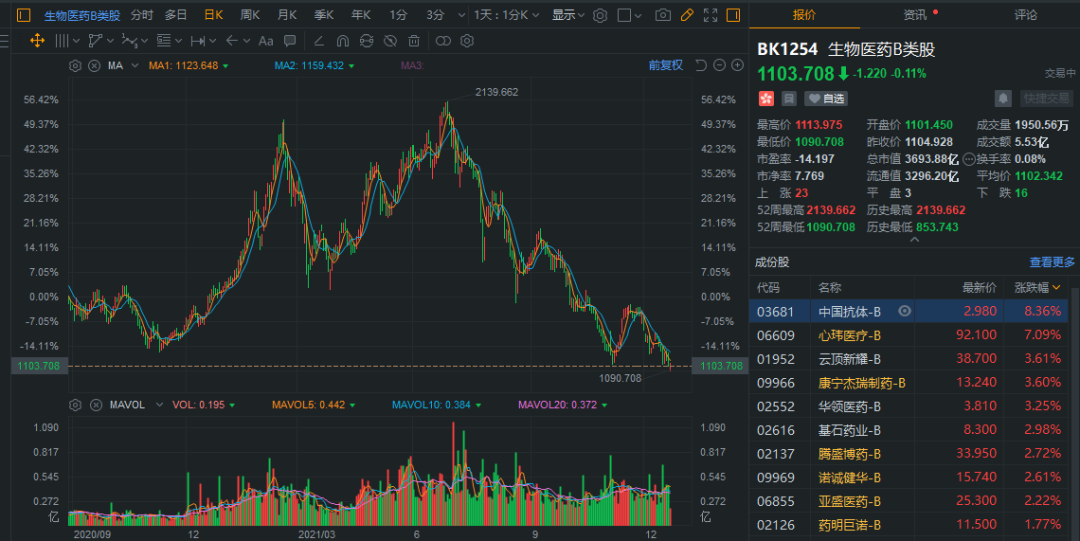Image resolution: width=1080 pixels, height=541 pixels.
Task: Open MAVOL indicator settings gear
Action: pos(75,405)
